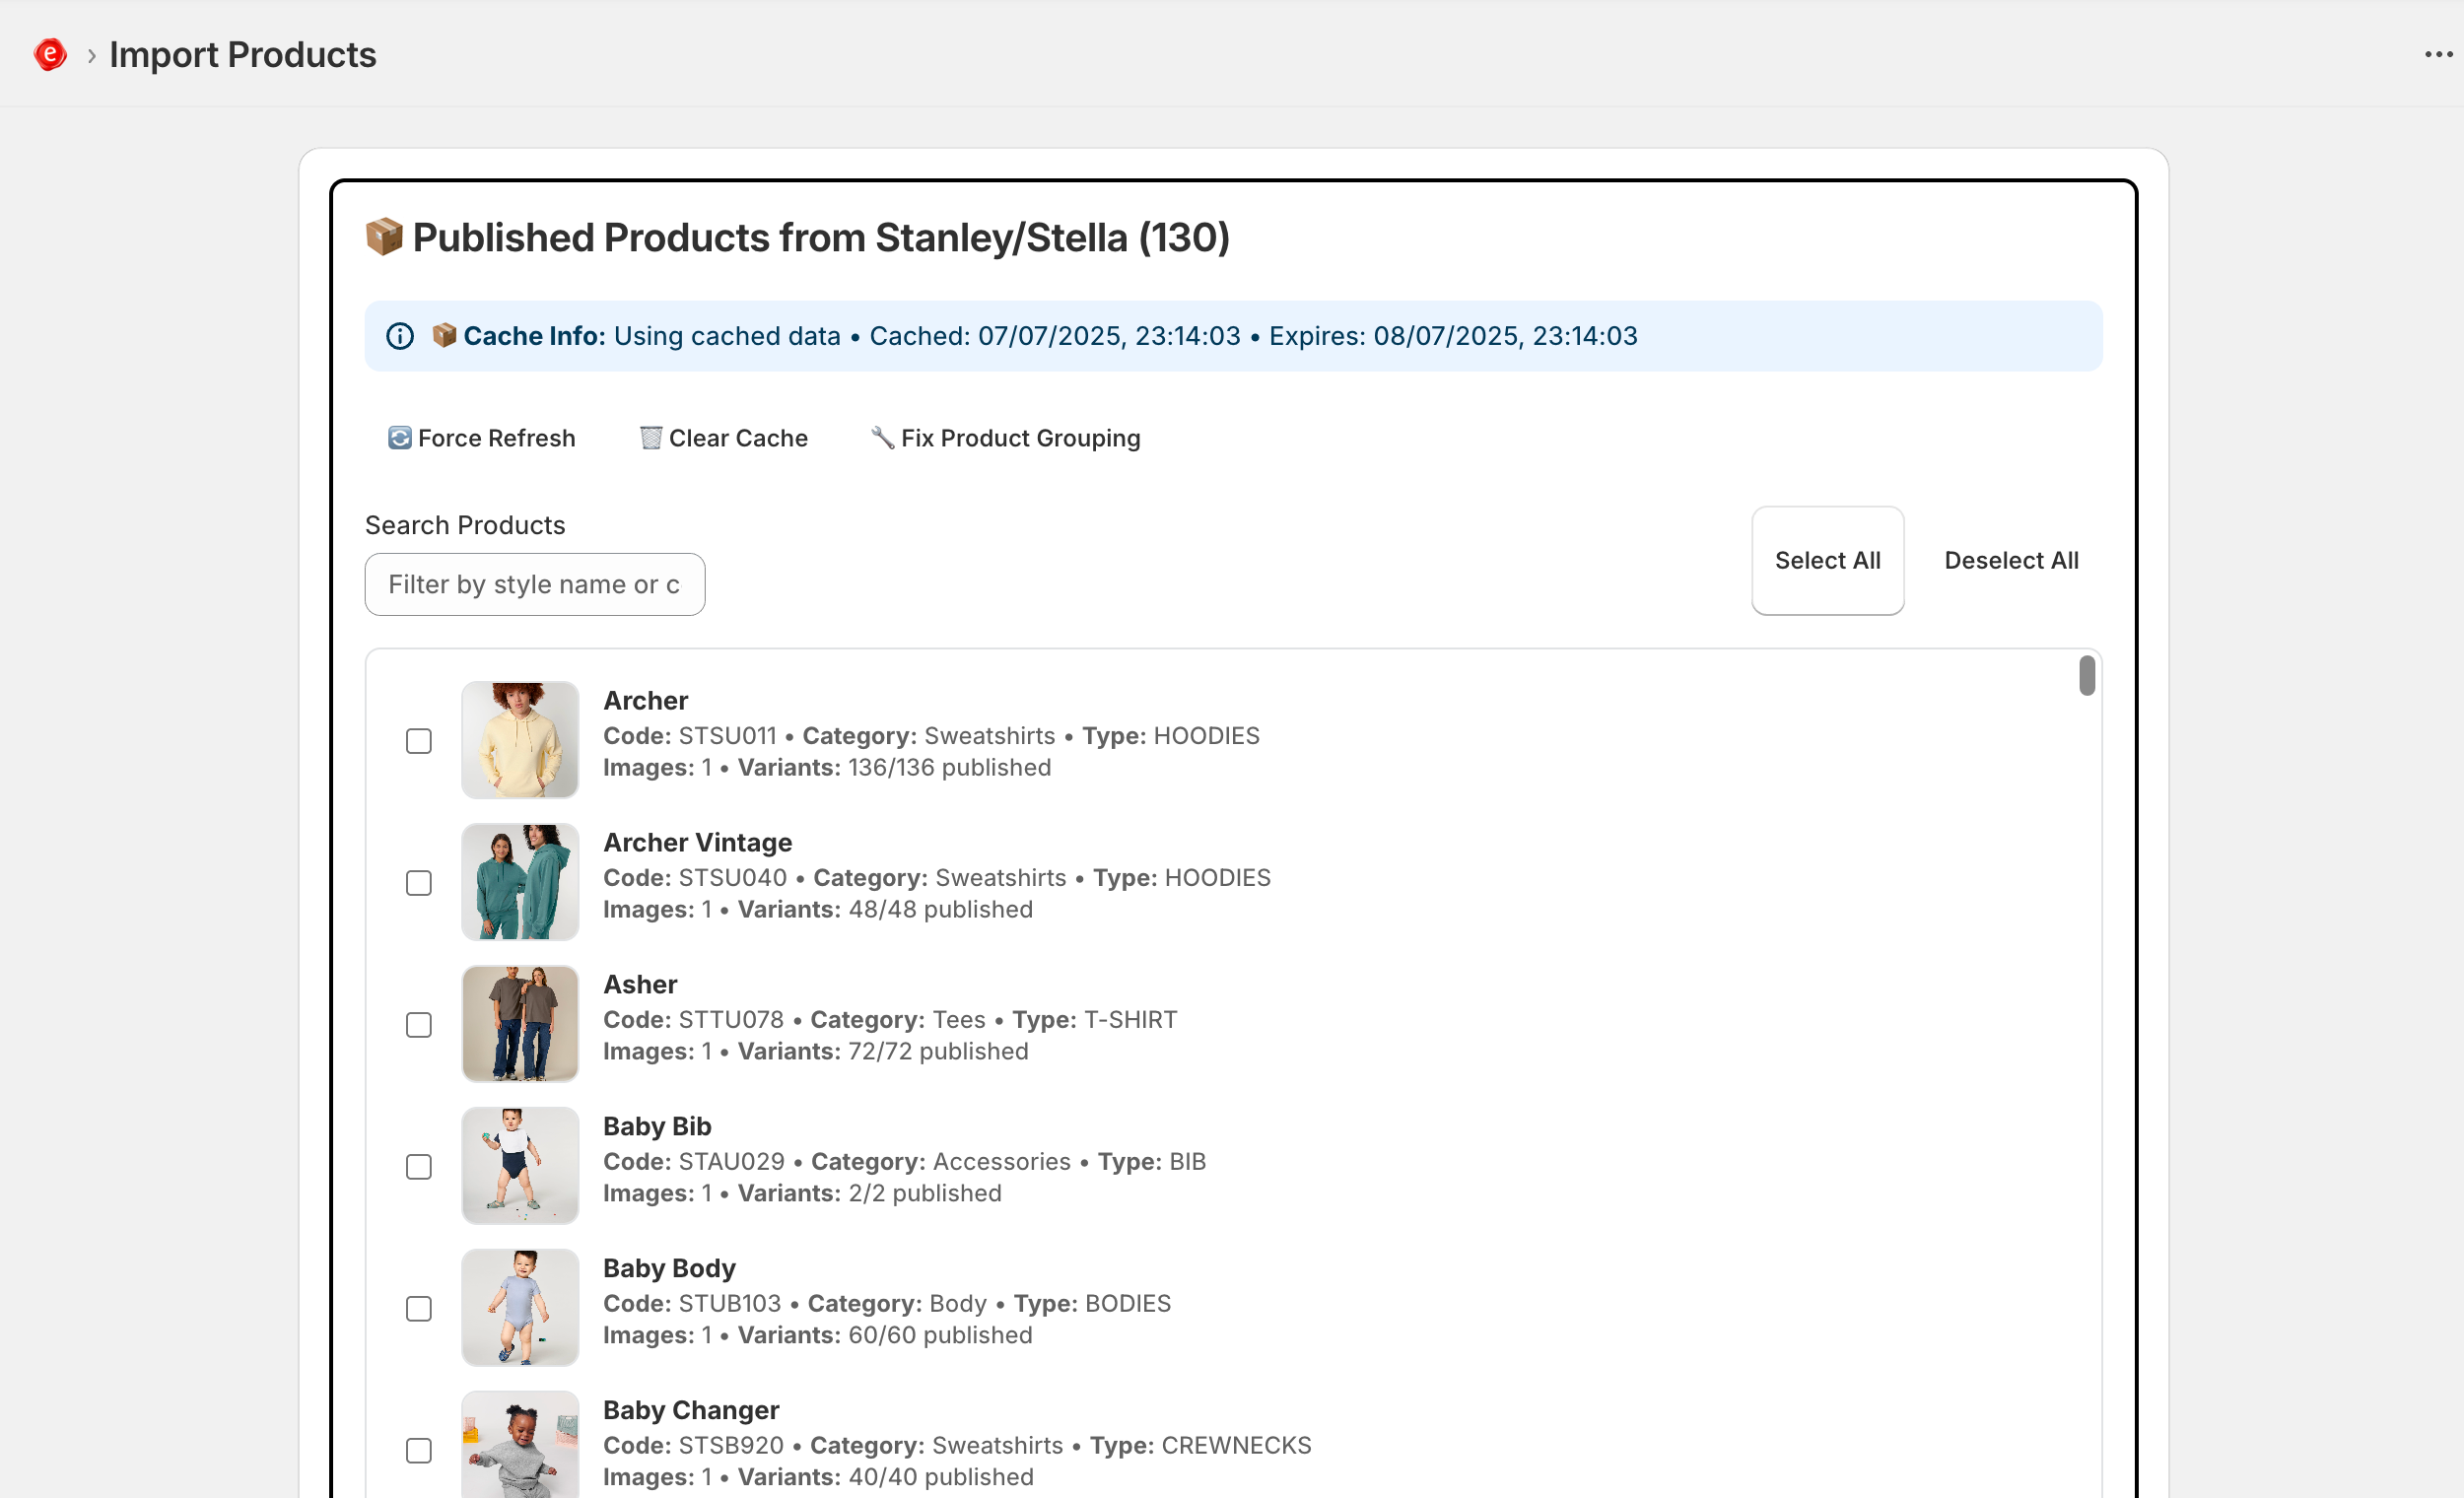This screenshot has width=2464, height=1498.
Task: Click the Baby Body thumbnail
Action: coord(520,1308)
